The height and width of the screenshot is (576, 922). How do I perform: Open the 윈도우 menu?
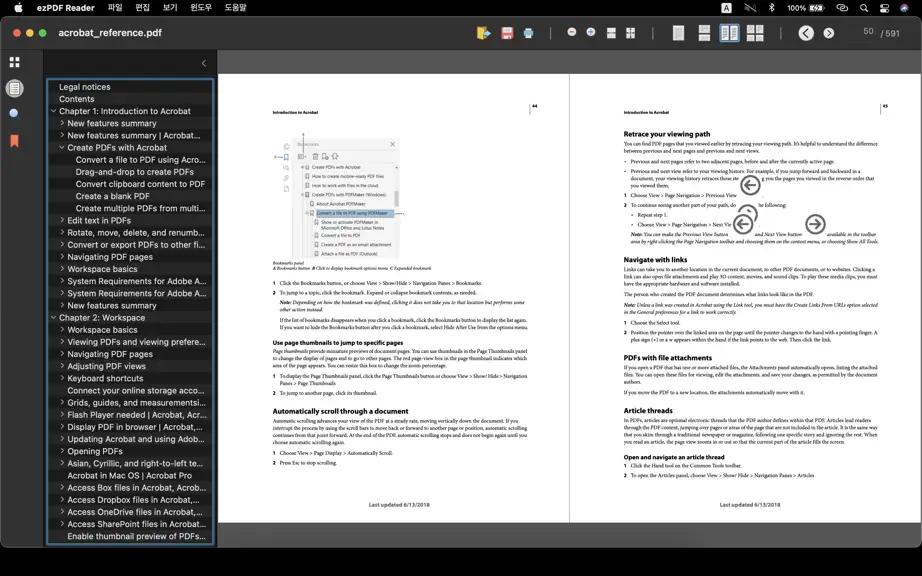tap(201, 8)
